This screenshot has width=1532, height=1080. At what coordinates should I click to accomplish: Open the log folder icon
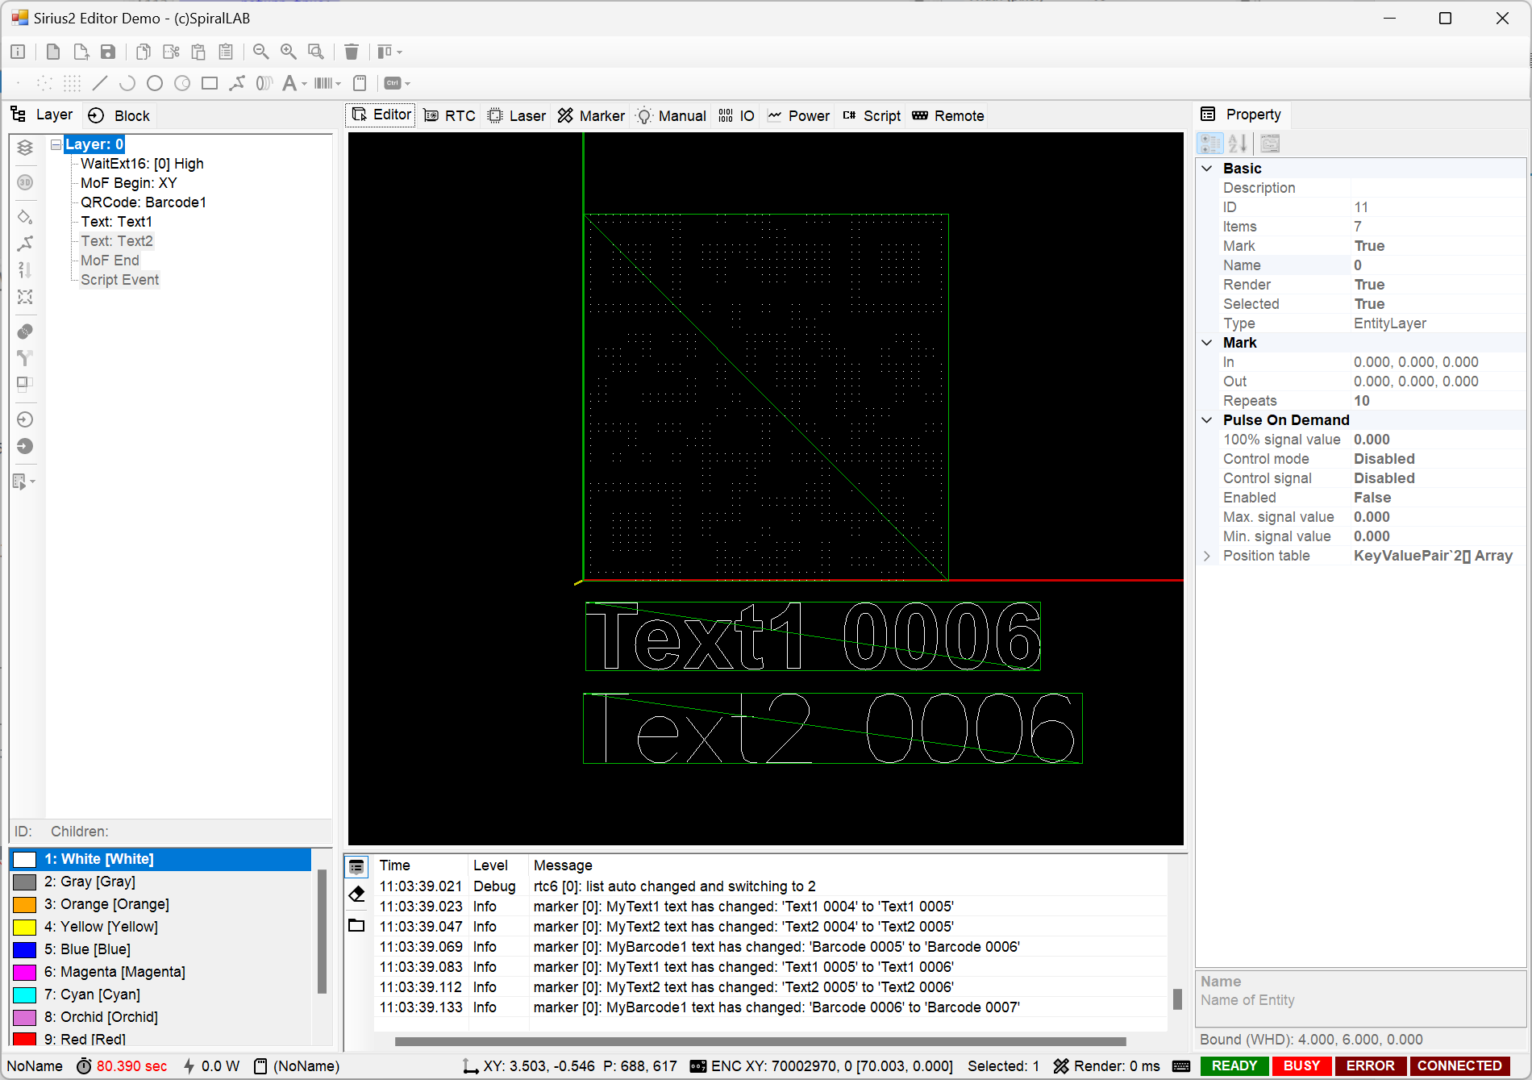tap(357, 925)
